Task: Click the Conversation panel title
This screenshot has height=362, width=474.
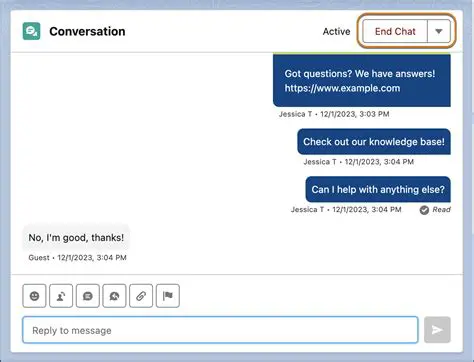Action: [x=87, y=31]
